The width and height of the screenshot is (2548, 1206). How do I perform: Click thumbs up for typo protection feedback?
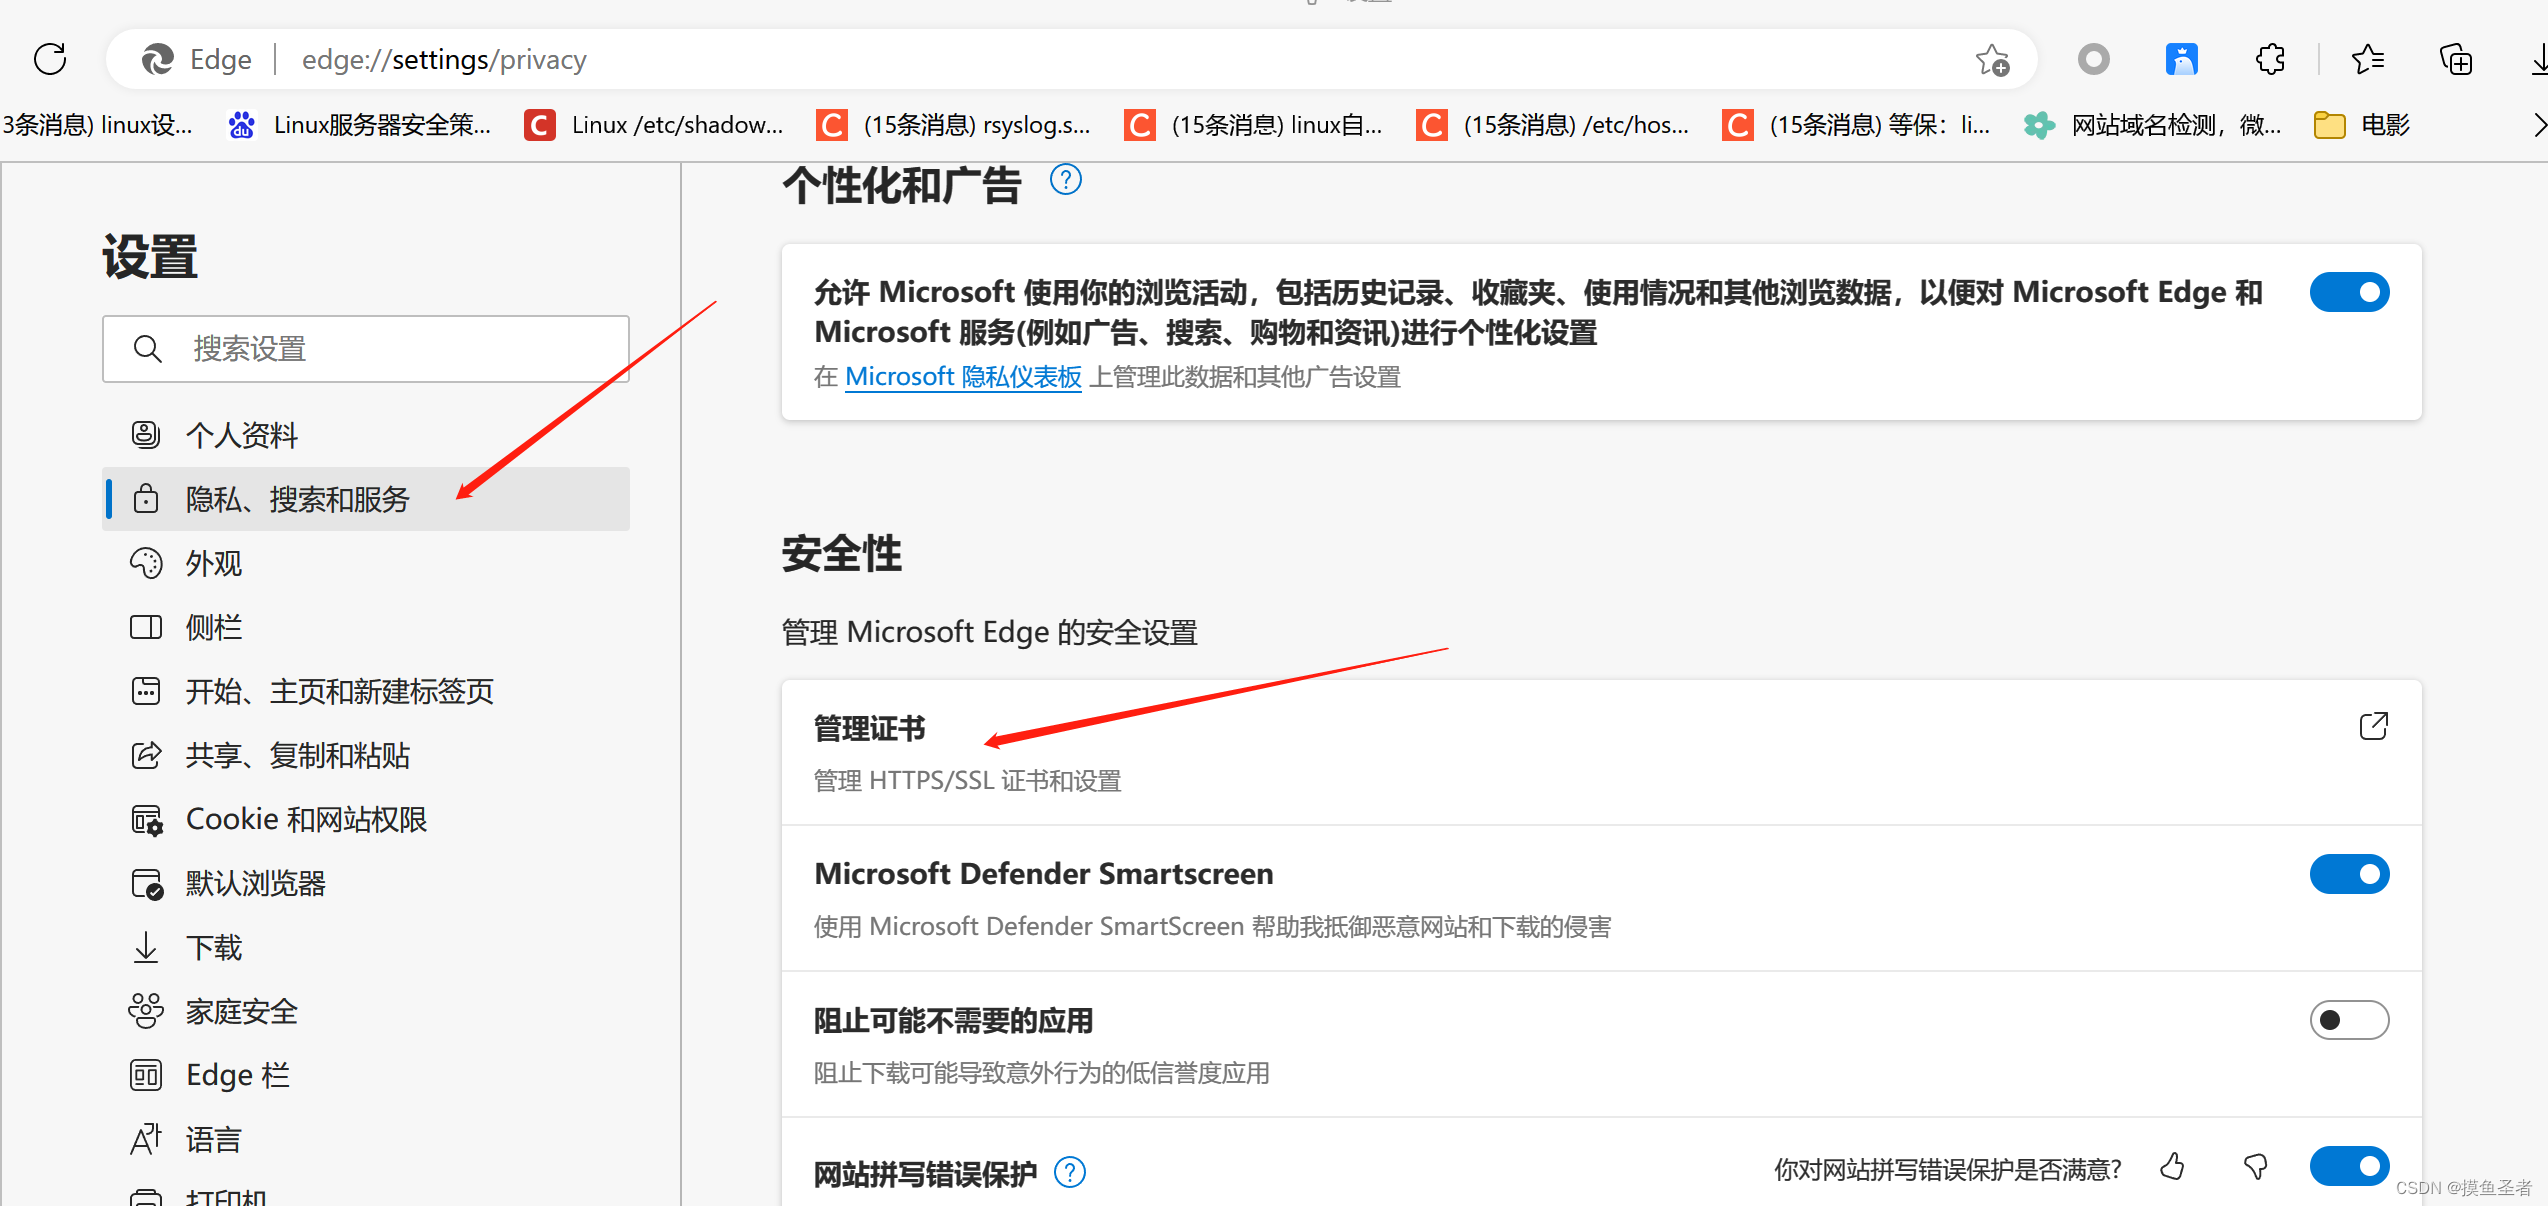(2172, 1166)
